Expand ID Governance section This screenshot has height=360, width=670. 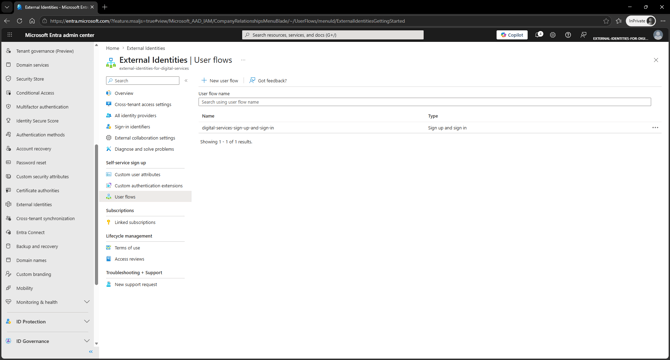[x=87, y=341]
